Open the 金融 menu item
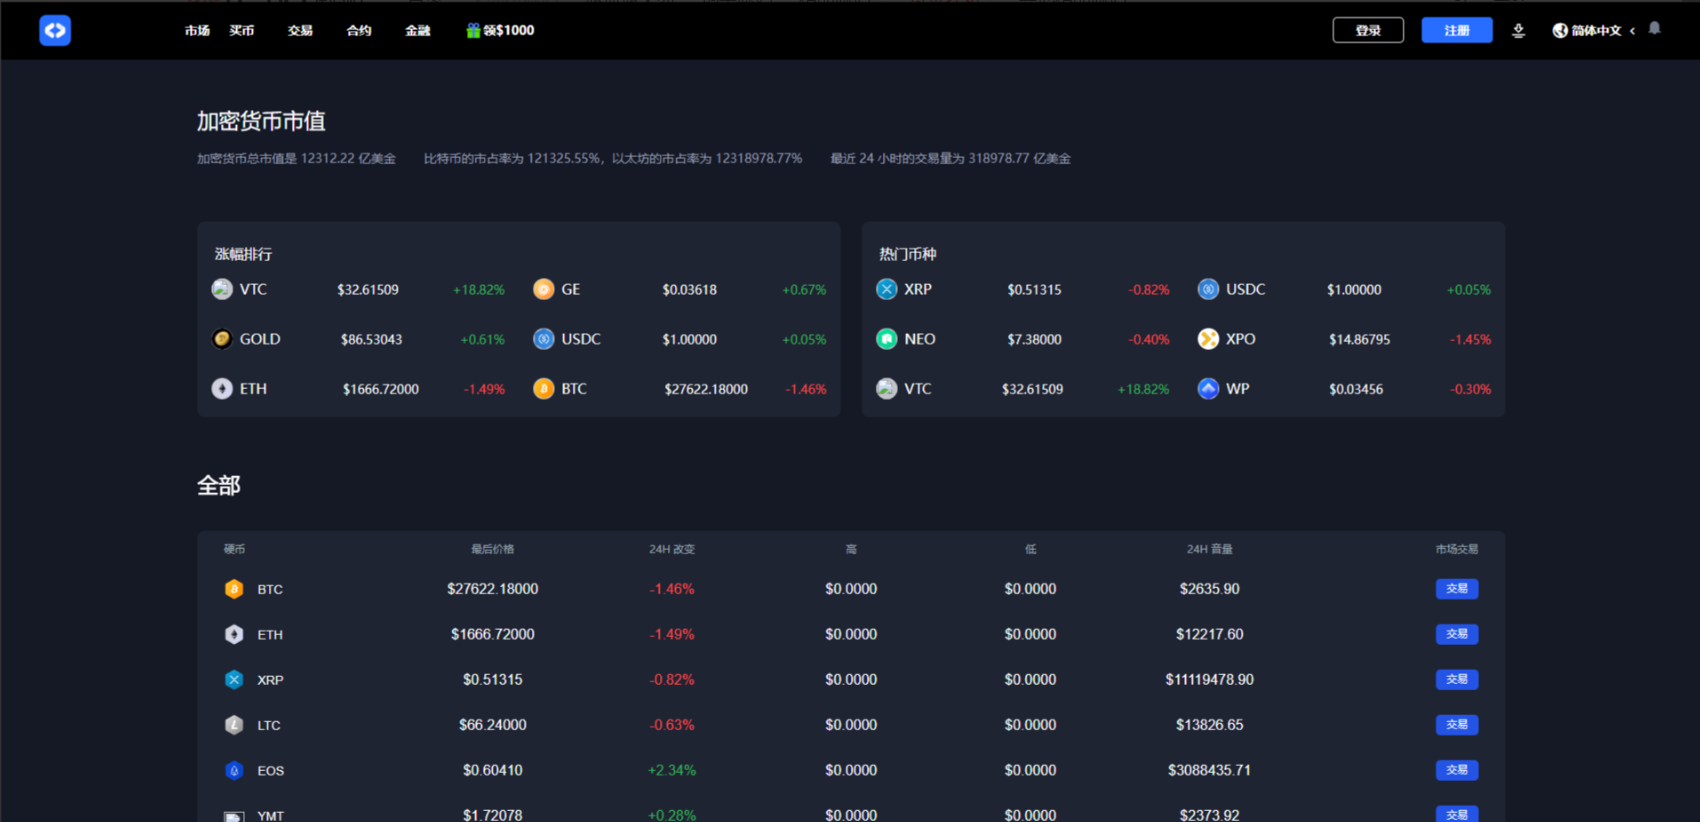This screenshot has width=1700, height=822. pos(418,31)
